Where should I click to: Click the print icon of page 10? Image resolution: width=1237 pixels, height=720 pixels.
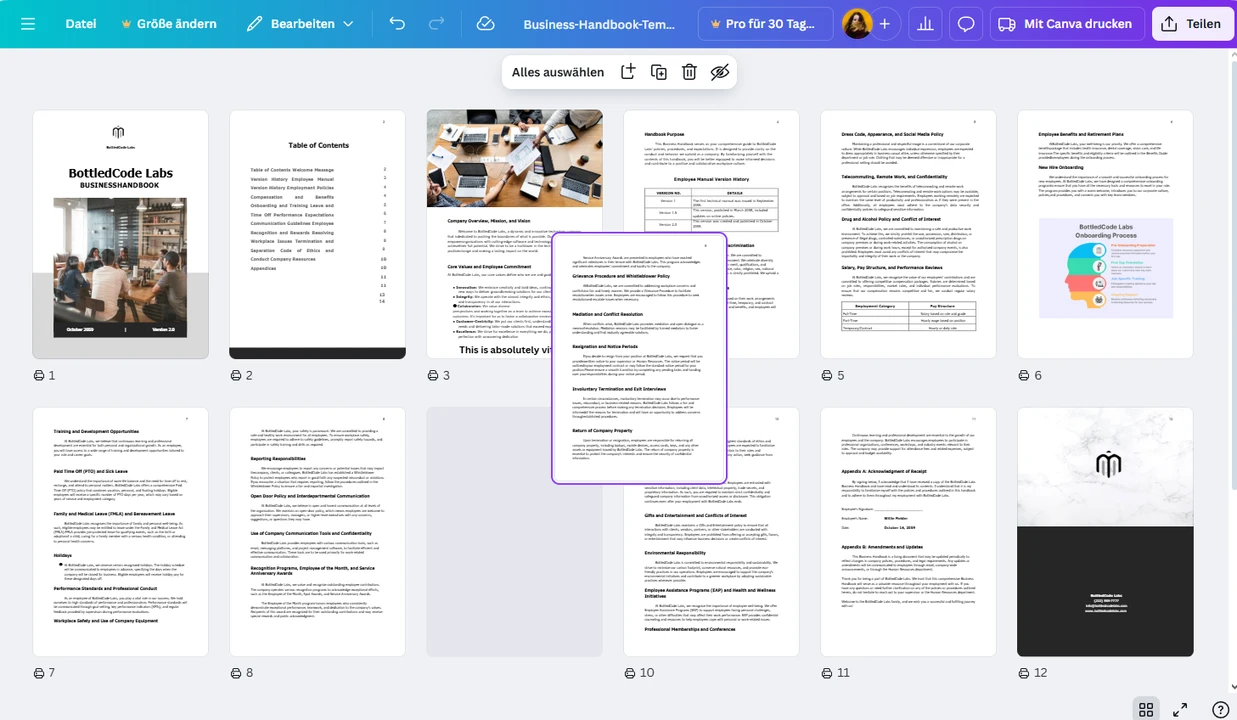tap(630, 673)
